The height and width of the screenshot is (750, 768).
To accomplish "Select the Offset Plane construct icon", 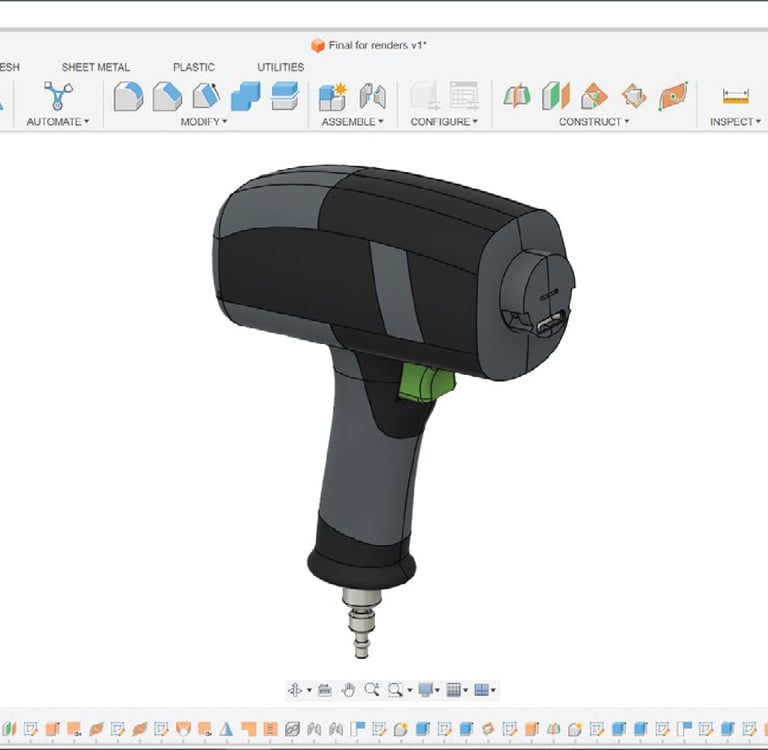I will click(517, 96).
